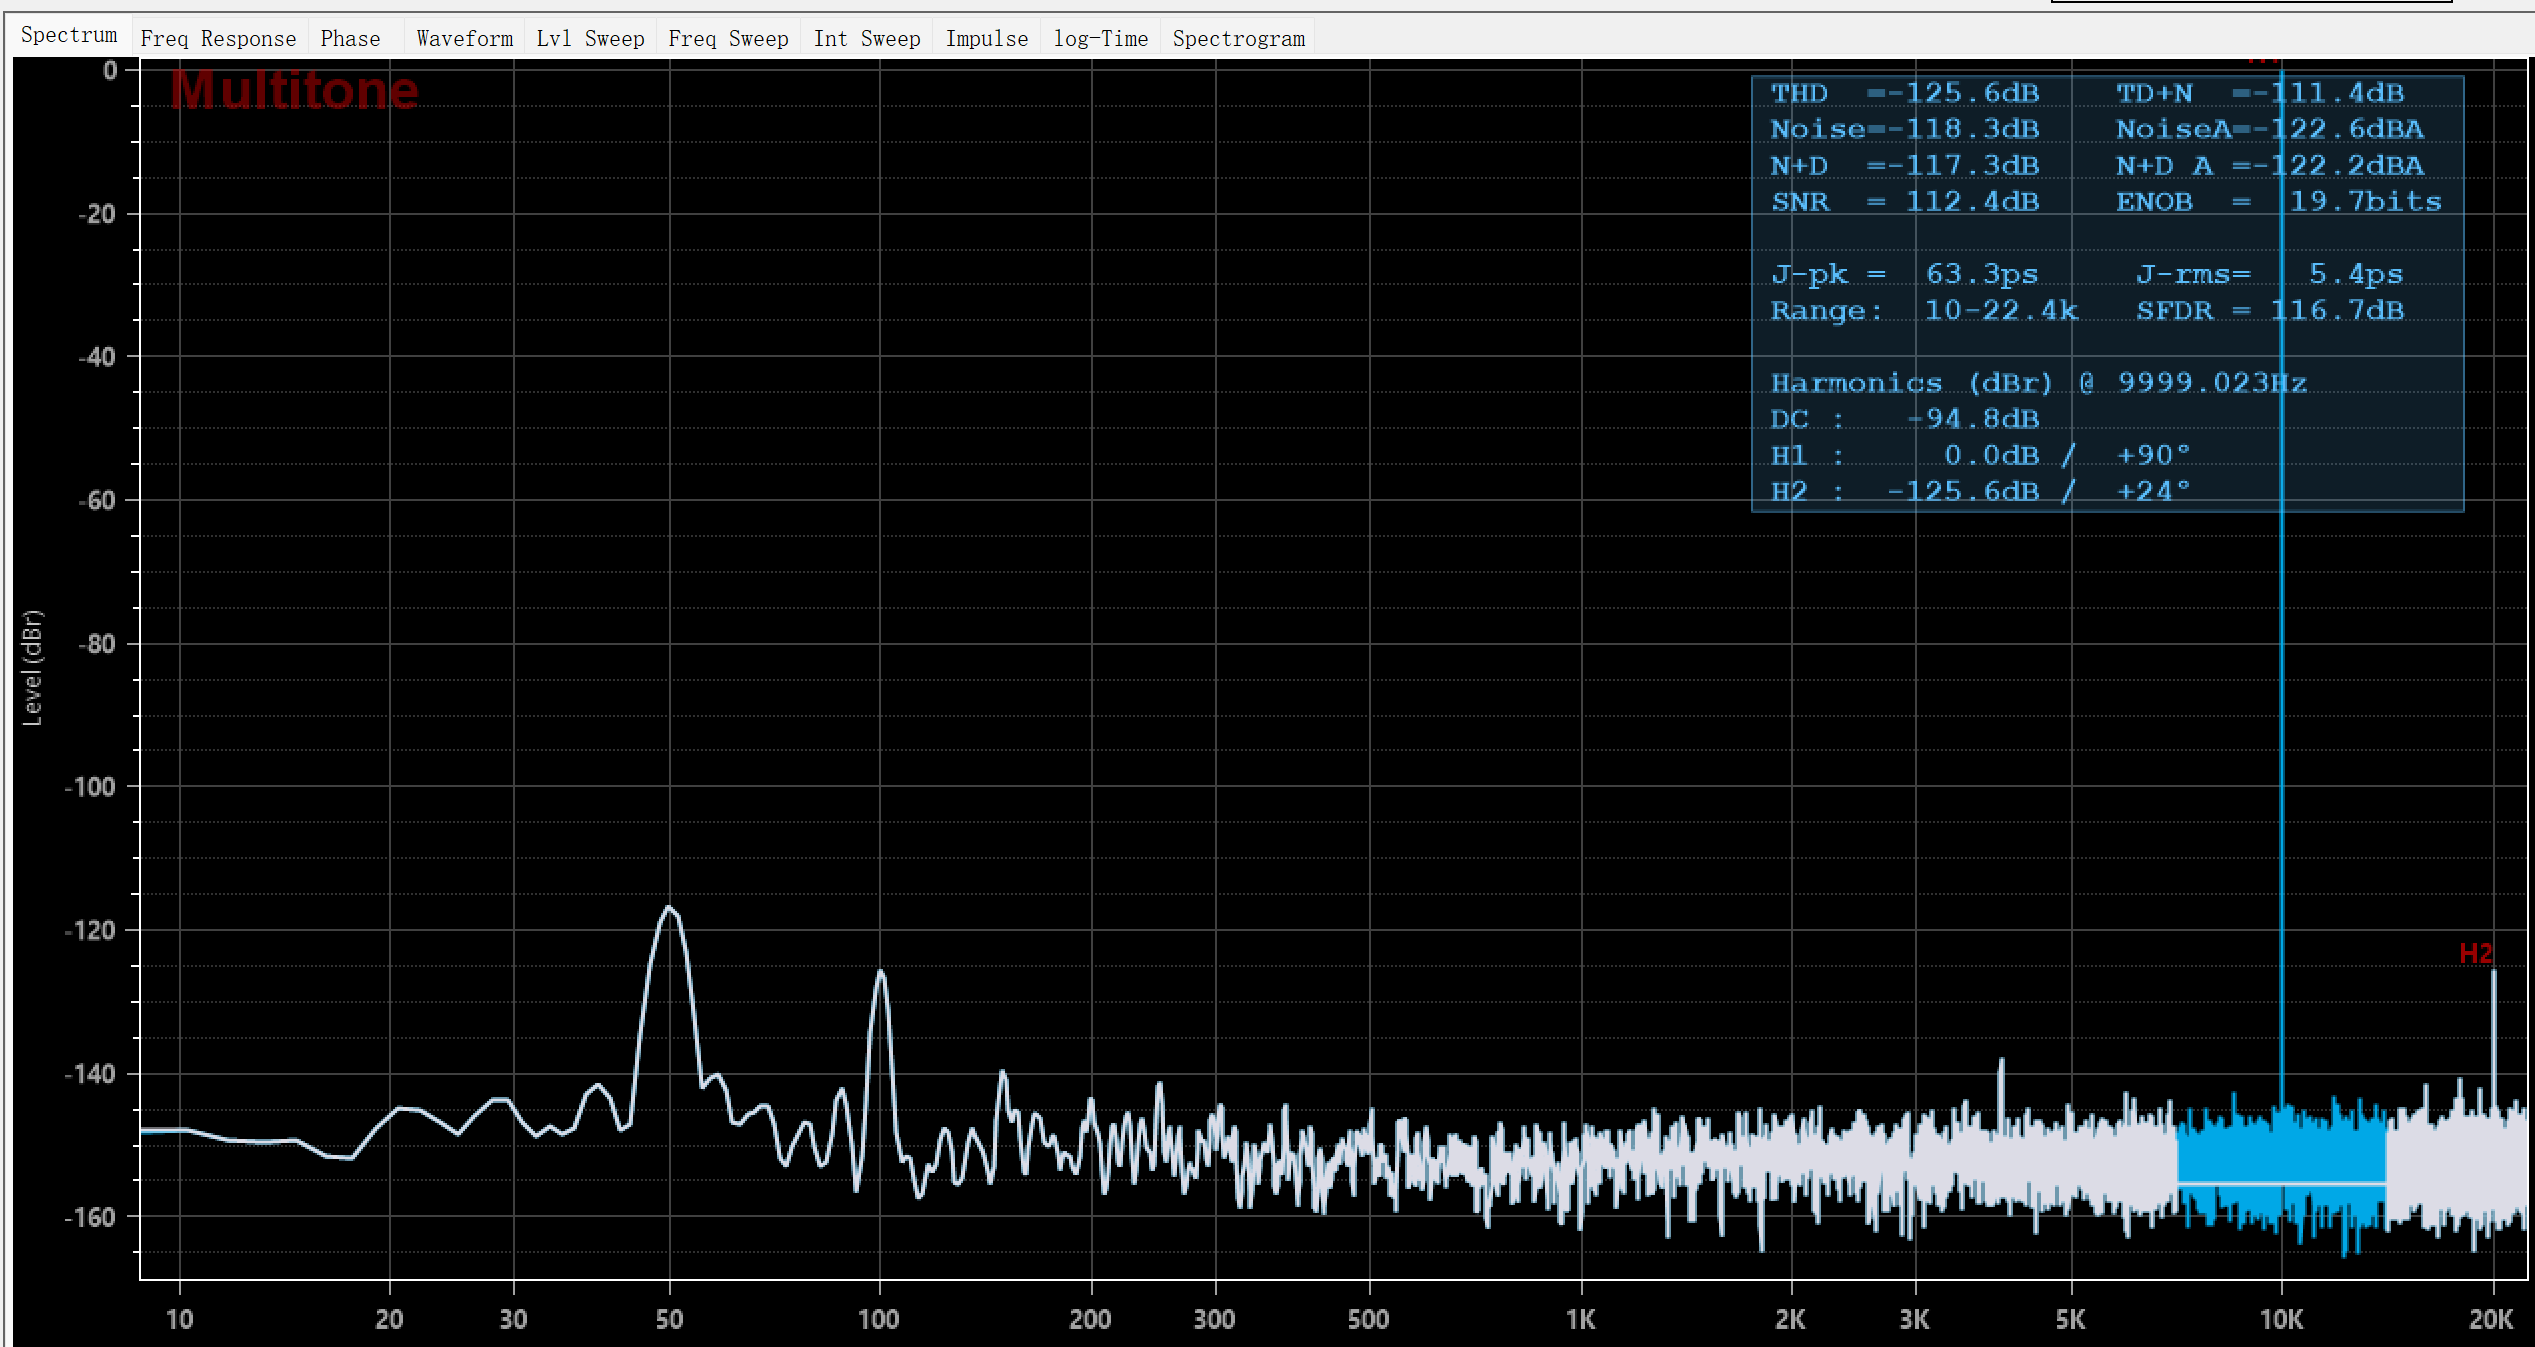Click the Level (dBr) axis title
The image size is (2535, 1347).
coord(33,667)
